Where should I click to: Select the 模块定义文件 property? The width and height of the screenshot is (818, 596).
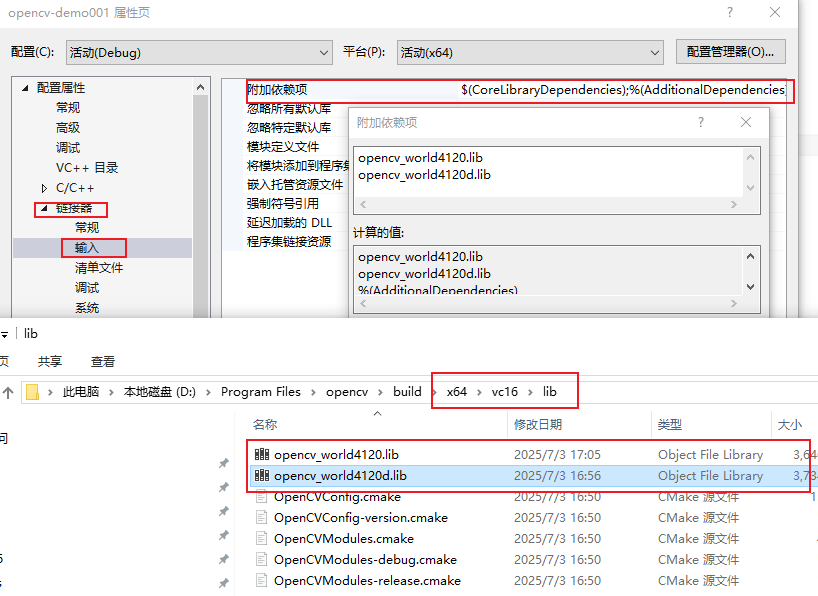(x=283, y=147)
